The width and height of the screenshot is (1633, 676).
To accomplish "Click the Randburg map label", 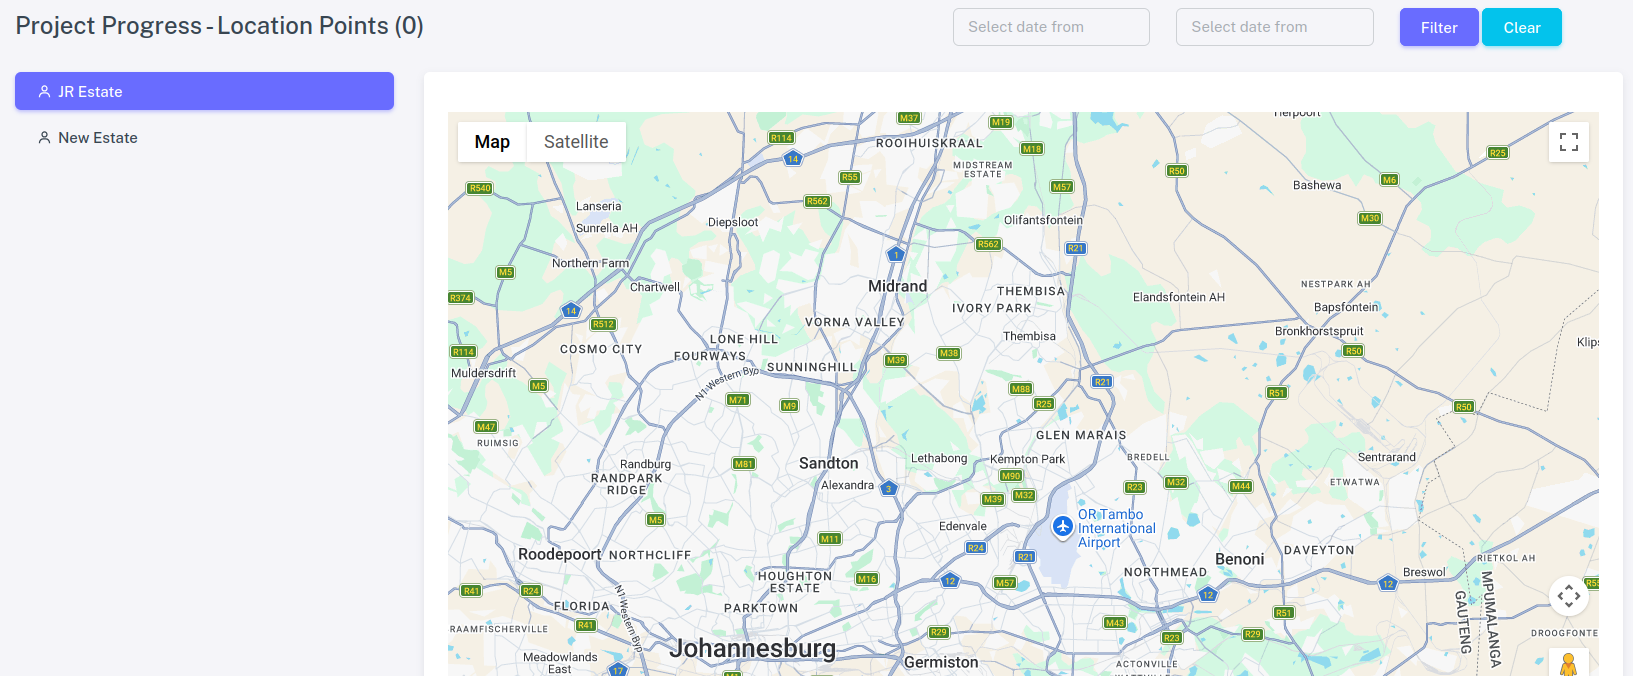I will (x=646, y=464).
